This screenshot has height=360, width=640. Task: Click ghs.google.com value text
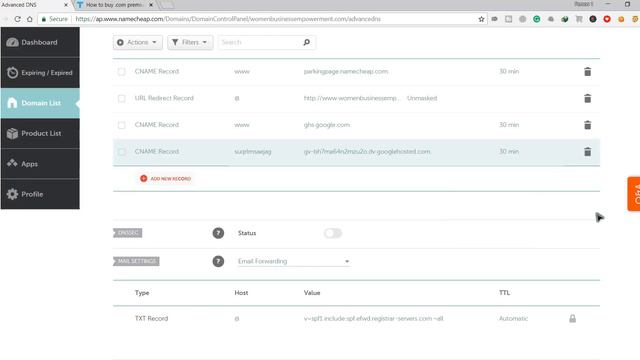(x=327, y=125)
